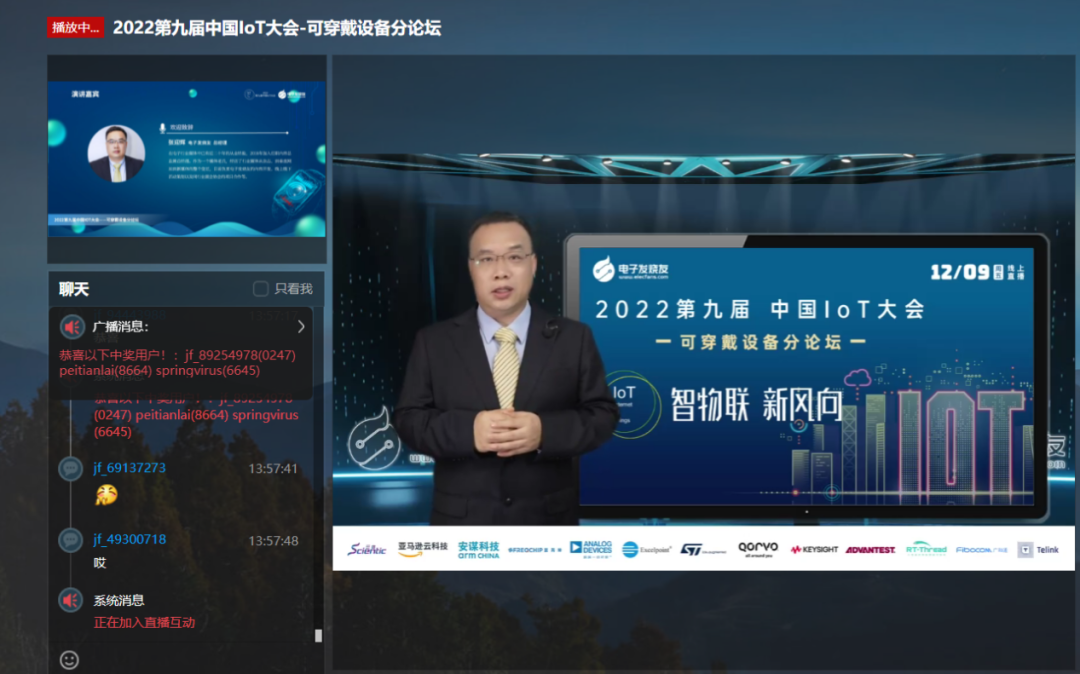This screenshot has height=674, width=1080.
Task: Click avatar icon next to jf_49300718
Action: coord(70,540)
